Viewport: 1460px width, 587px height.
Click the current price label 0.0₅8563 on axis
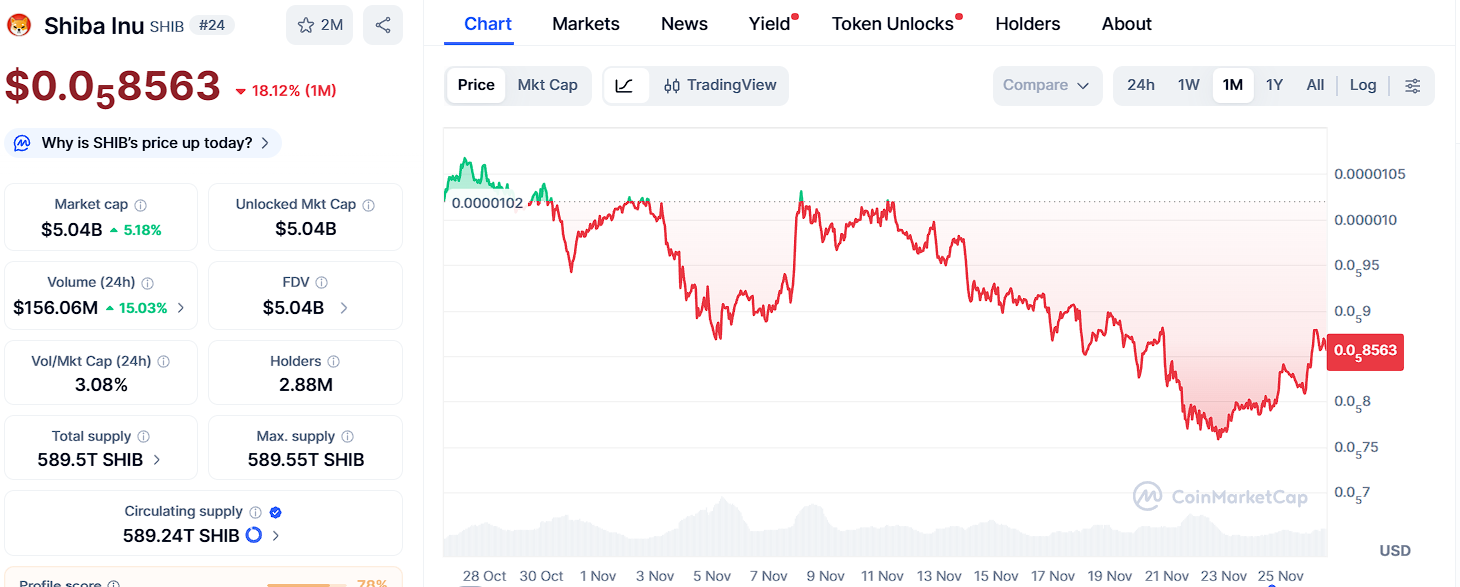coord(1365,351)
